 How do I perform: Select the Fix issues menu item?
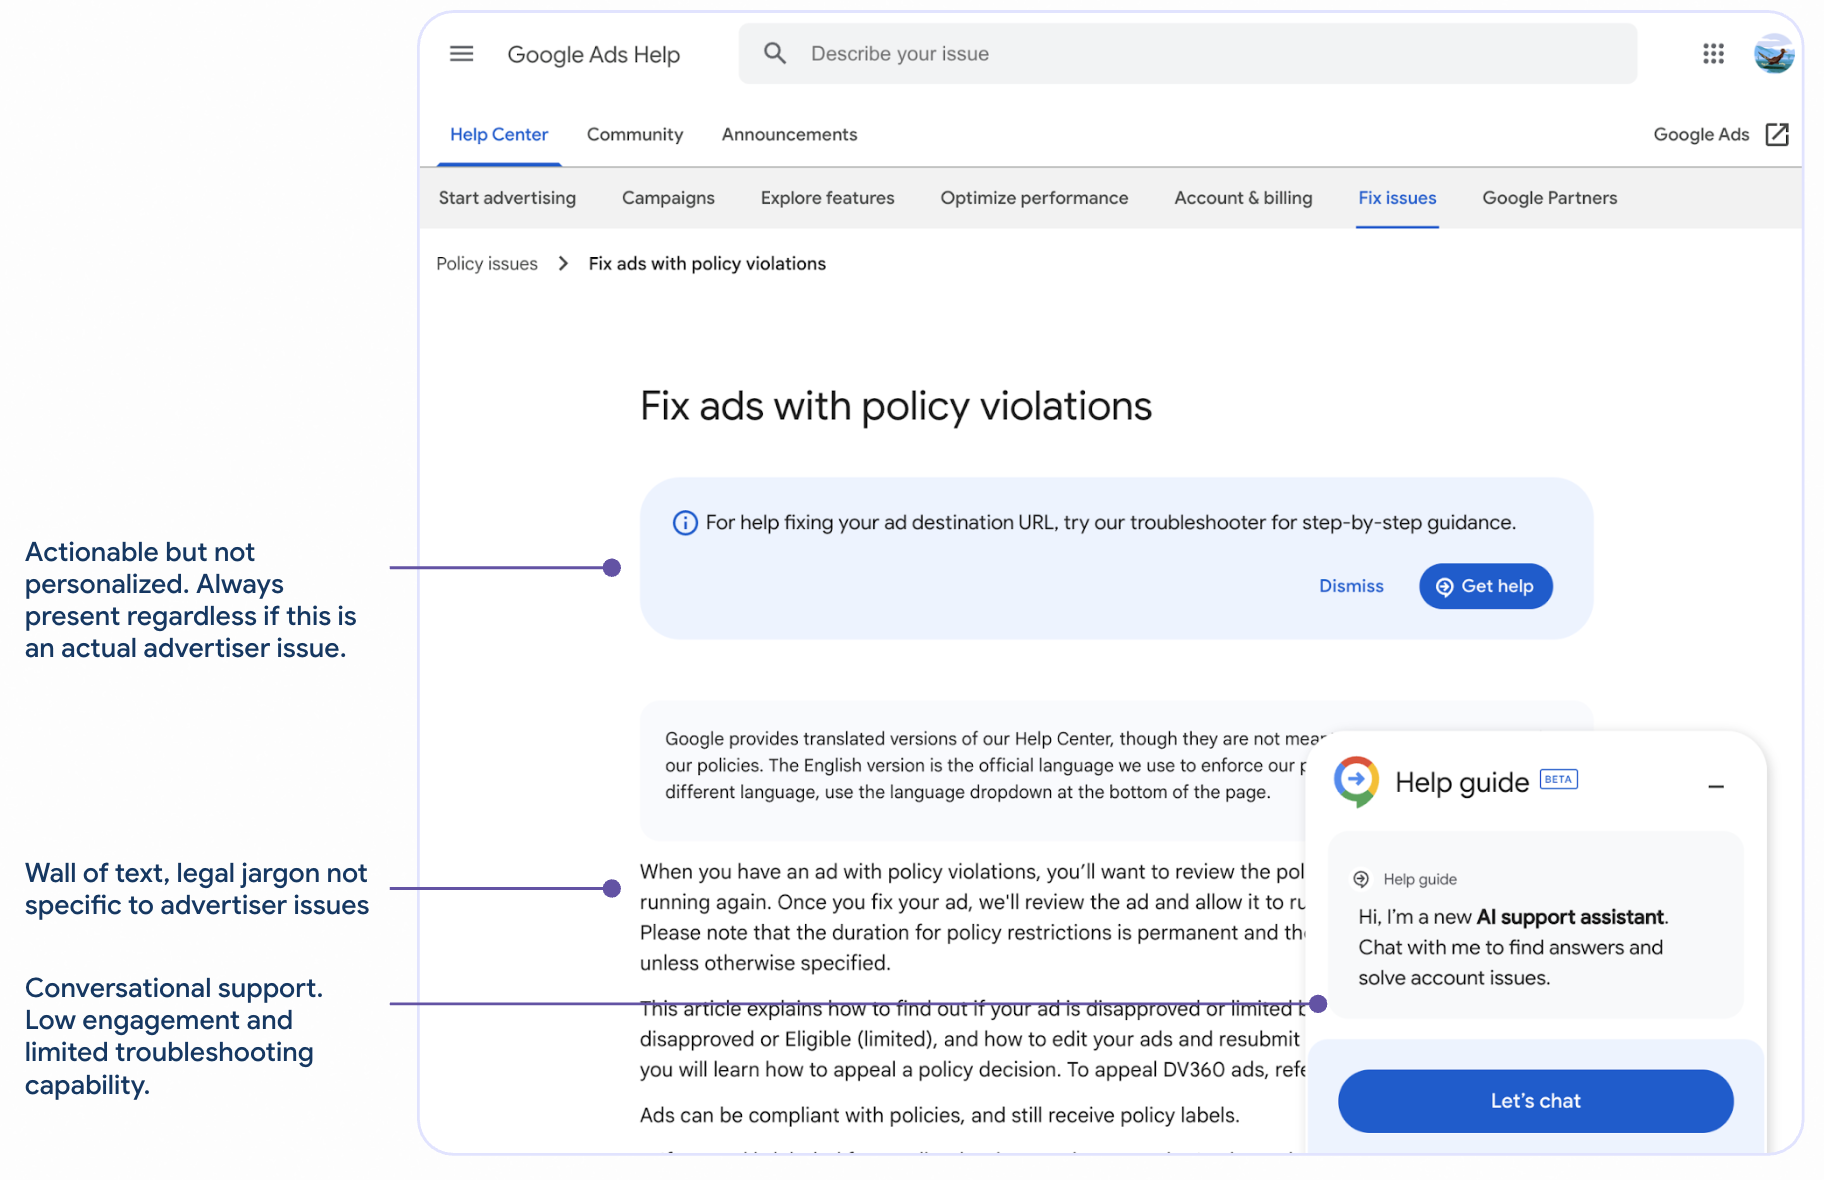tap(1397, 198)
